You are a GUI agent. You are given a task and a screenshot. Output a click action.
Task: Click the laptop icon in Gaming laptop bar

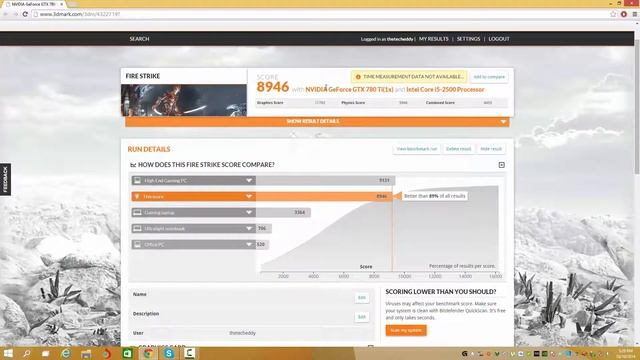[x=138, y=213]
